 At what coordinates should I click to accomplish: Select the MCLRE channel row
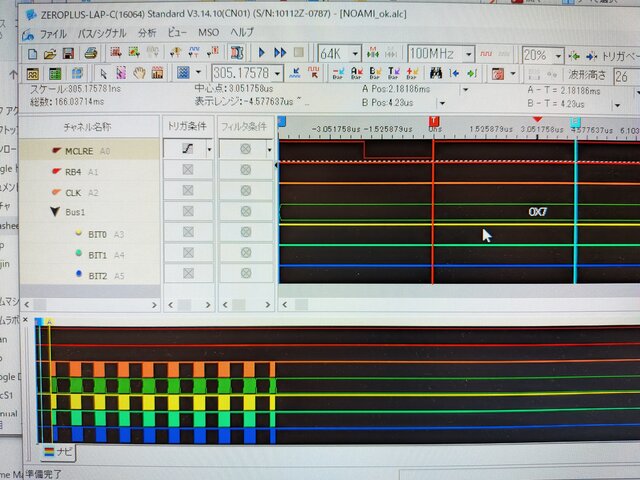tap(80, 150)
